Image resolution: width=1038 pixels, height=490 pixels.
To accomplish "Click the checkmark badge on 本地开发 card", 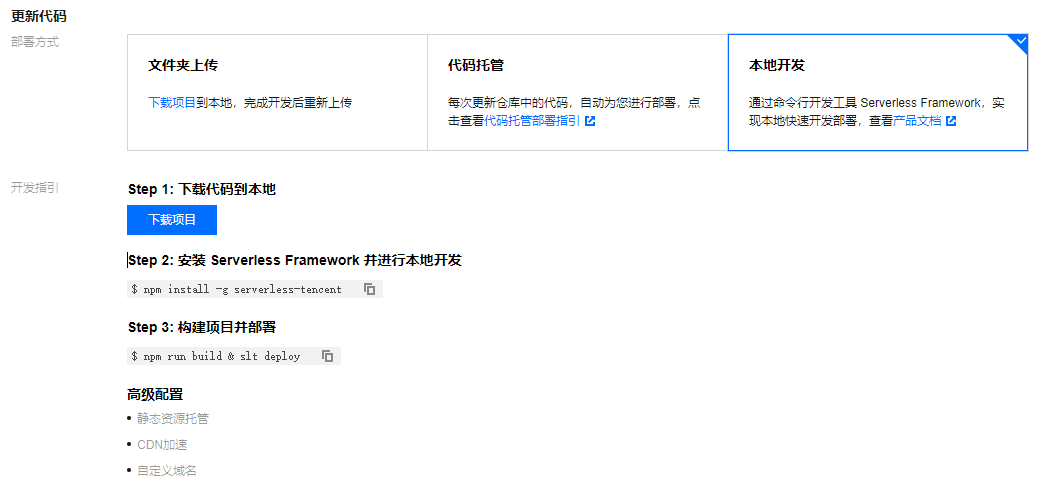I will (x=1019, y=42).
